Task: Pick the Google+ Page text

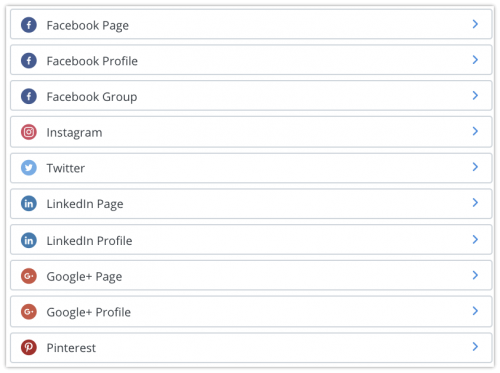Action: tap(84, 277)
